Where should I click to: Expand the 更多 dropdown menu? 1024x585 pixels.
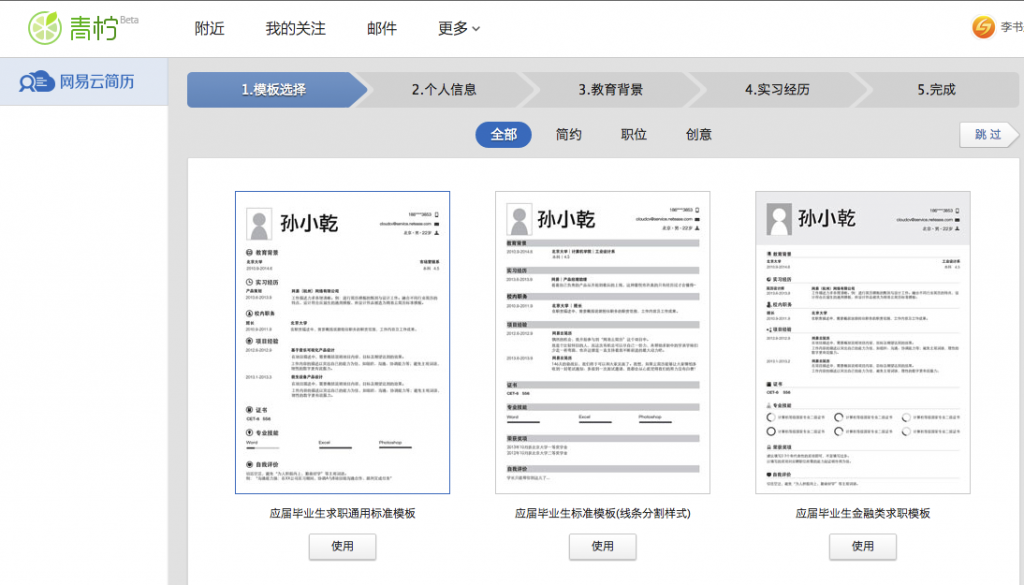(459, 28)
